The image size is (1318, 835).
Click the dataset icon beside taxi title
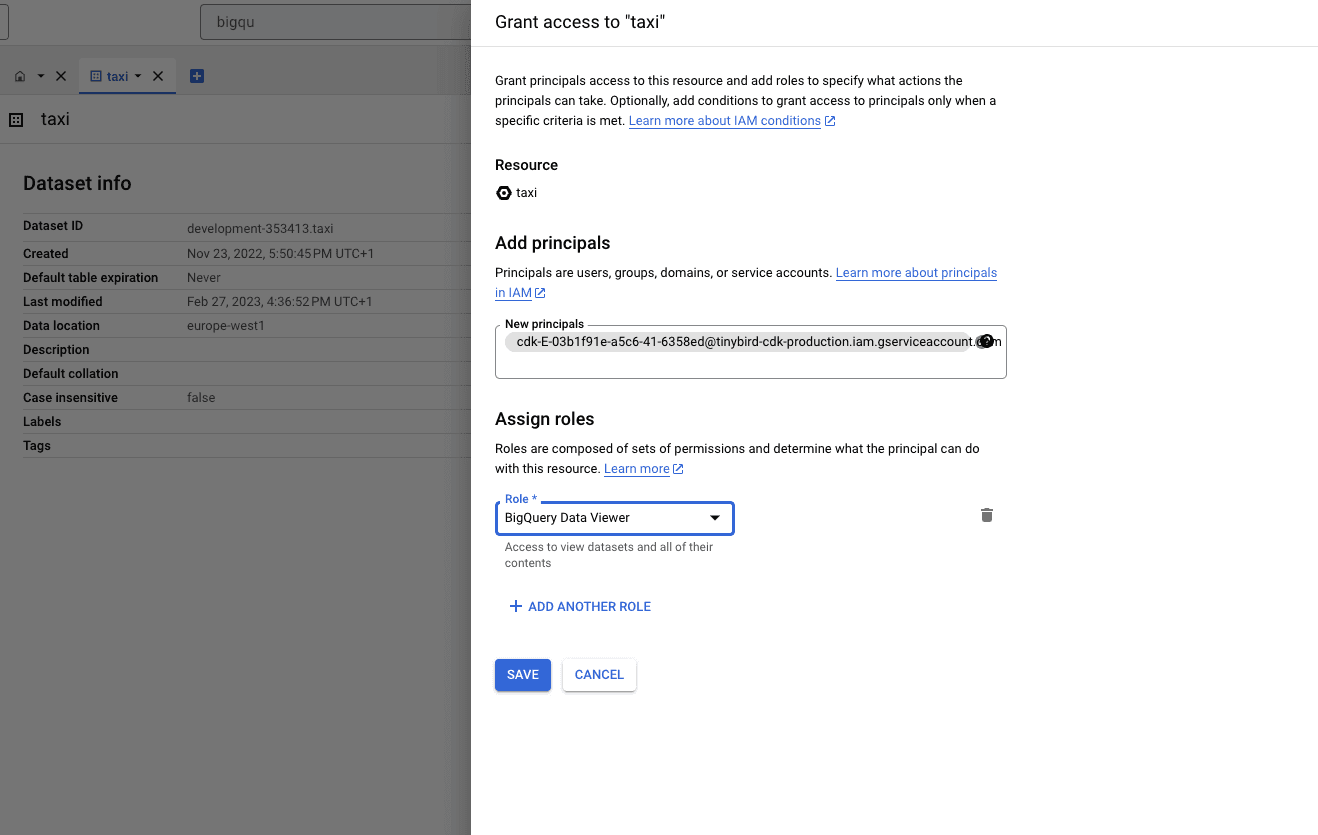click(x=16, y=120)
